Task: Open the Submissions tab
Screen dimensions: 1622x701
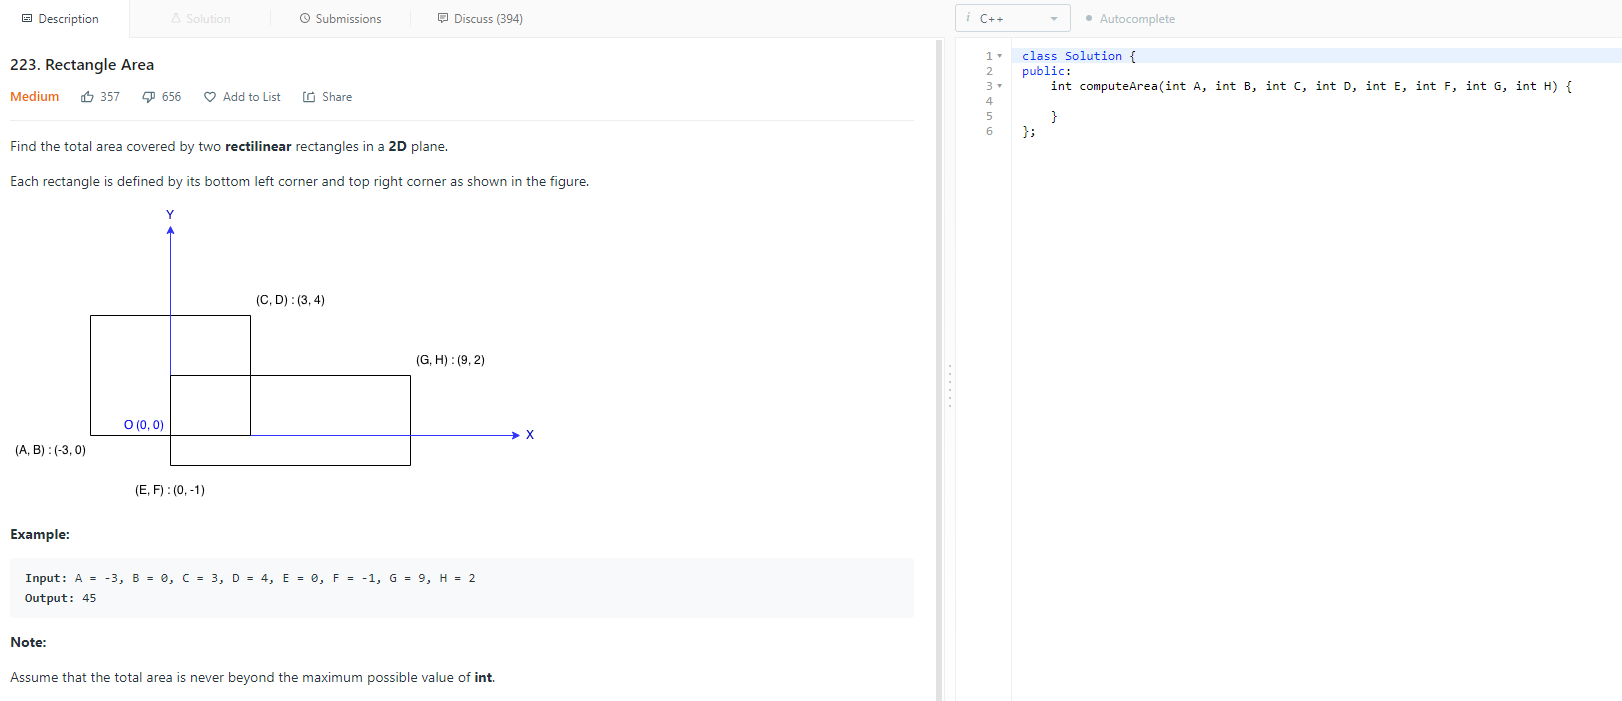Action: click(340, 19)
